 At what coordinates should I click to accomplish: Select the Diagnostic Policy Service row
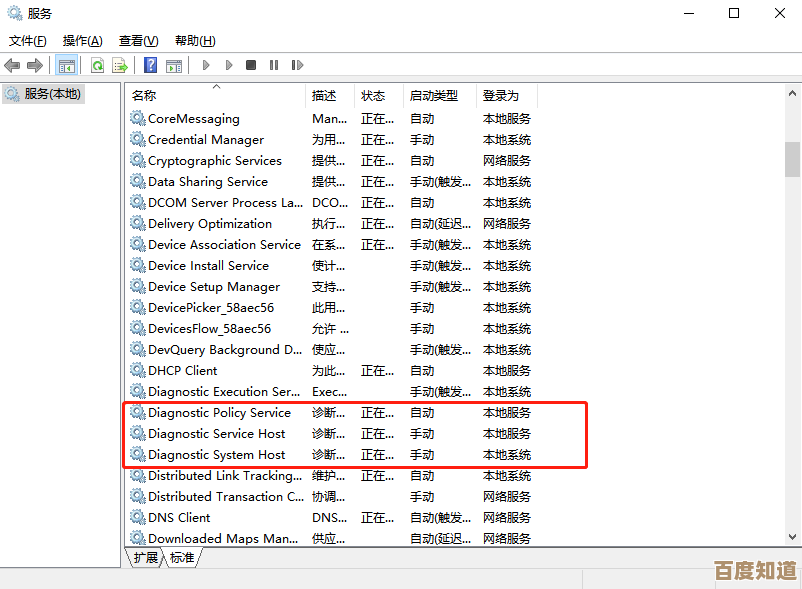[219, 413]
